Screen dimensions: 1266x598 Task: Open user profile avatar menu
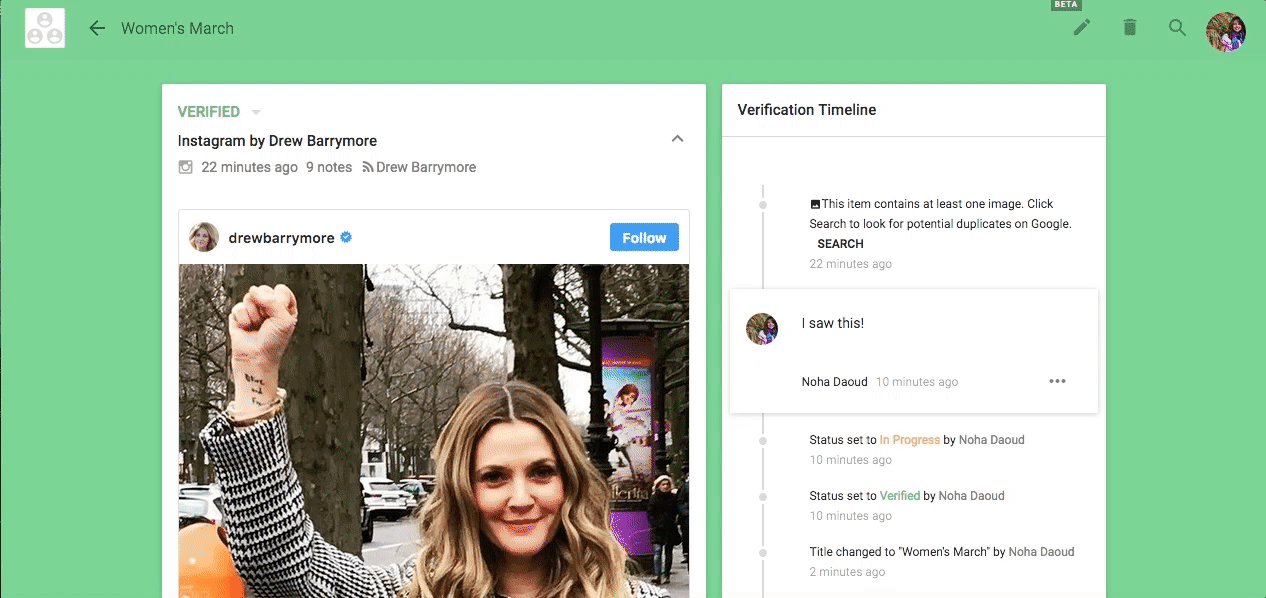pos(1226,32)
